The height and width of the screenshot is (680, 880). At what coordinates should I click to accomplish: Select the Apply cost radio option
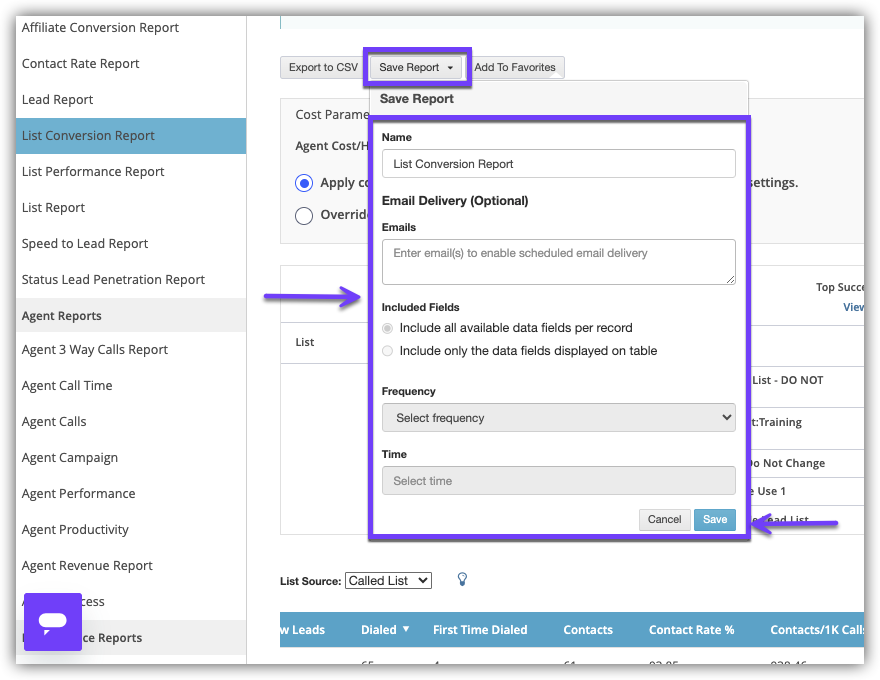coord(304,183)
